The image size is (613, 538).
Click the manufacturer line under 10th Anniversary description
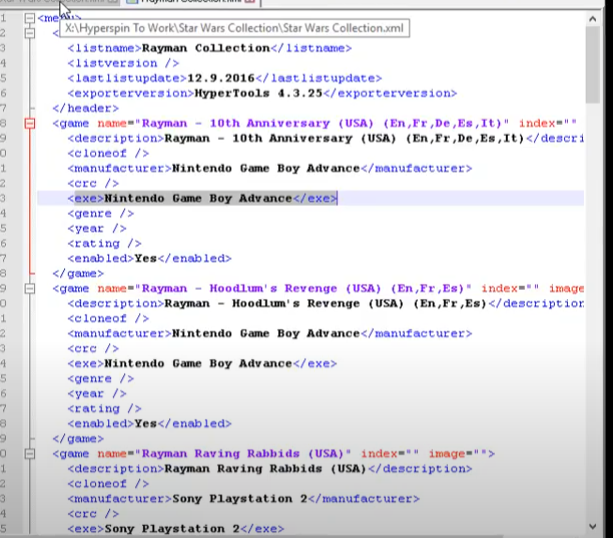(x=270, y=169)
